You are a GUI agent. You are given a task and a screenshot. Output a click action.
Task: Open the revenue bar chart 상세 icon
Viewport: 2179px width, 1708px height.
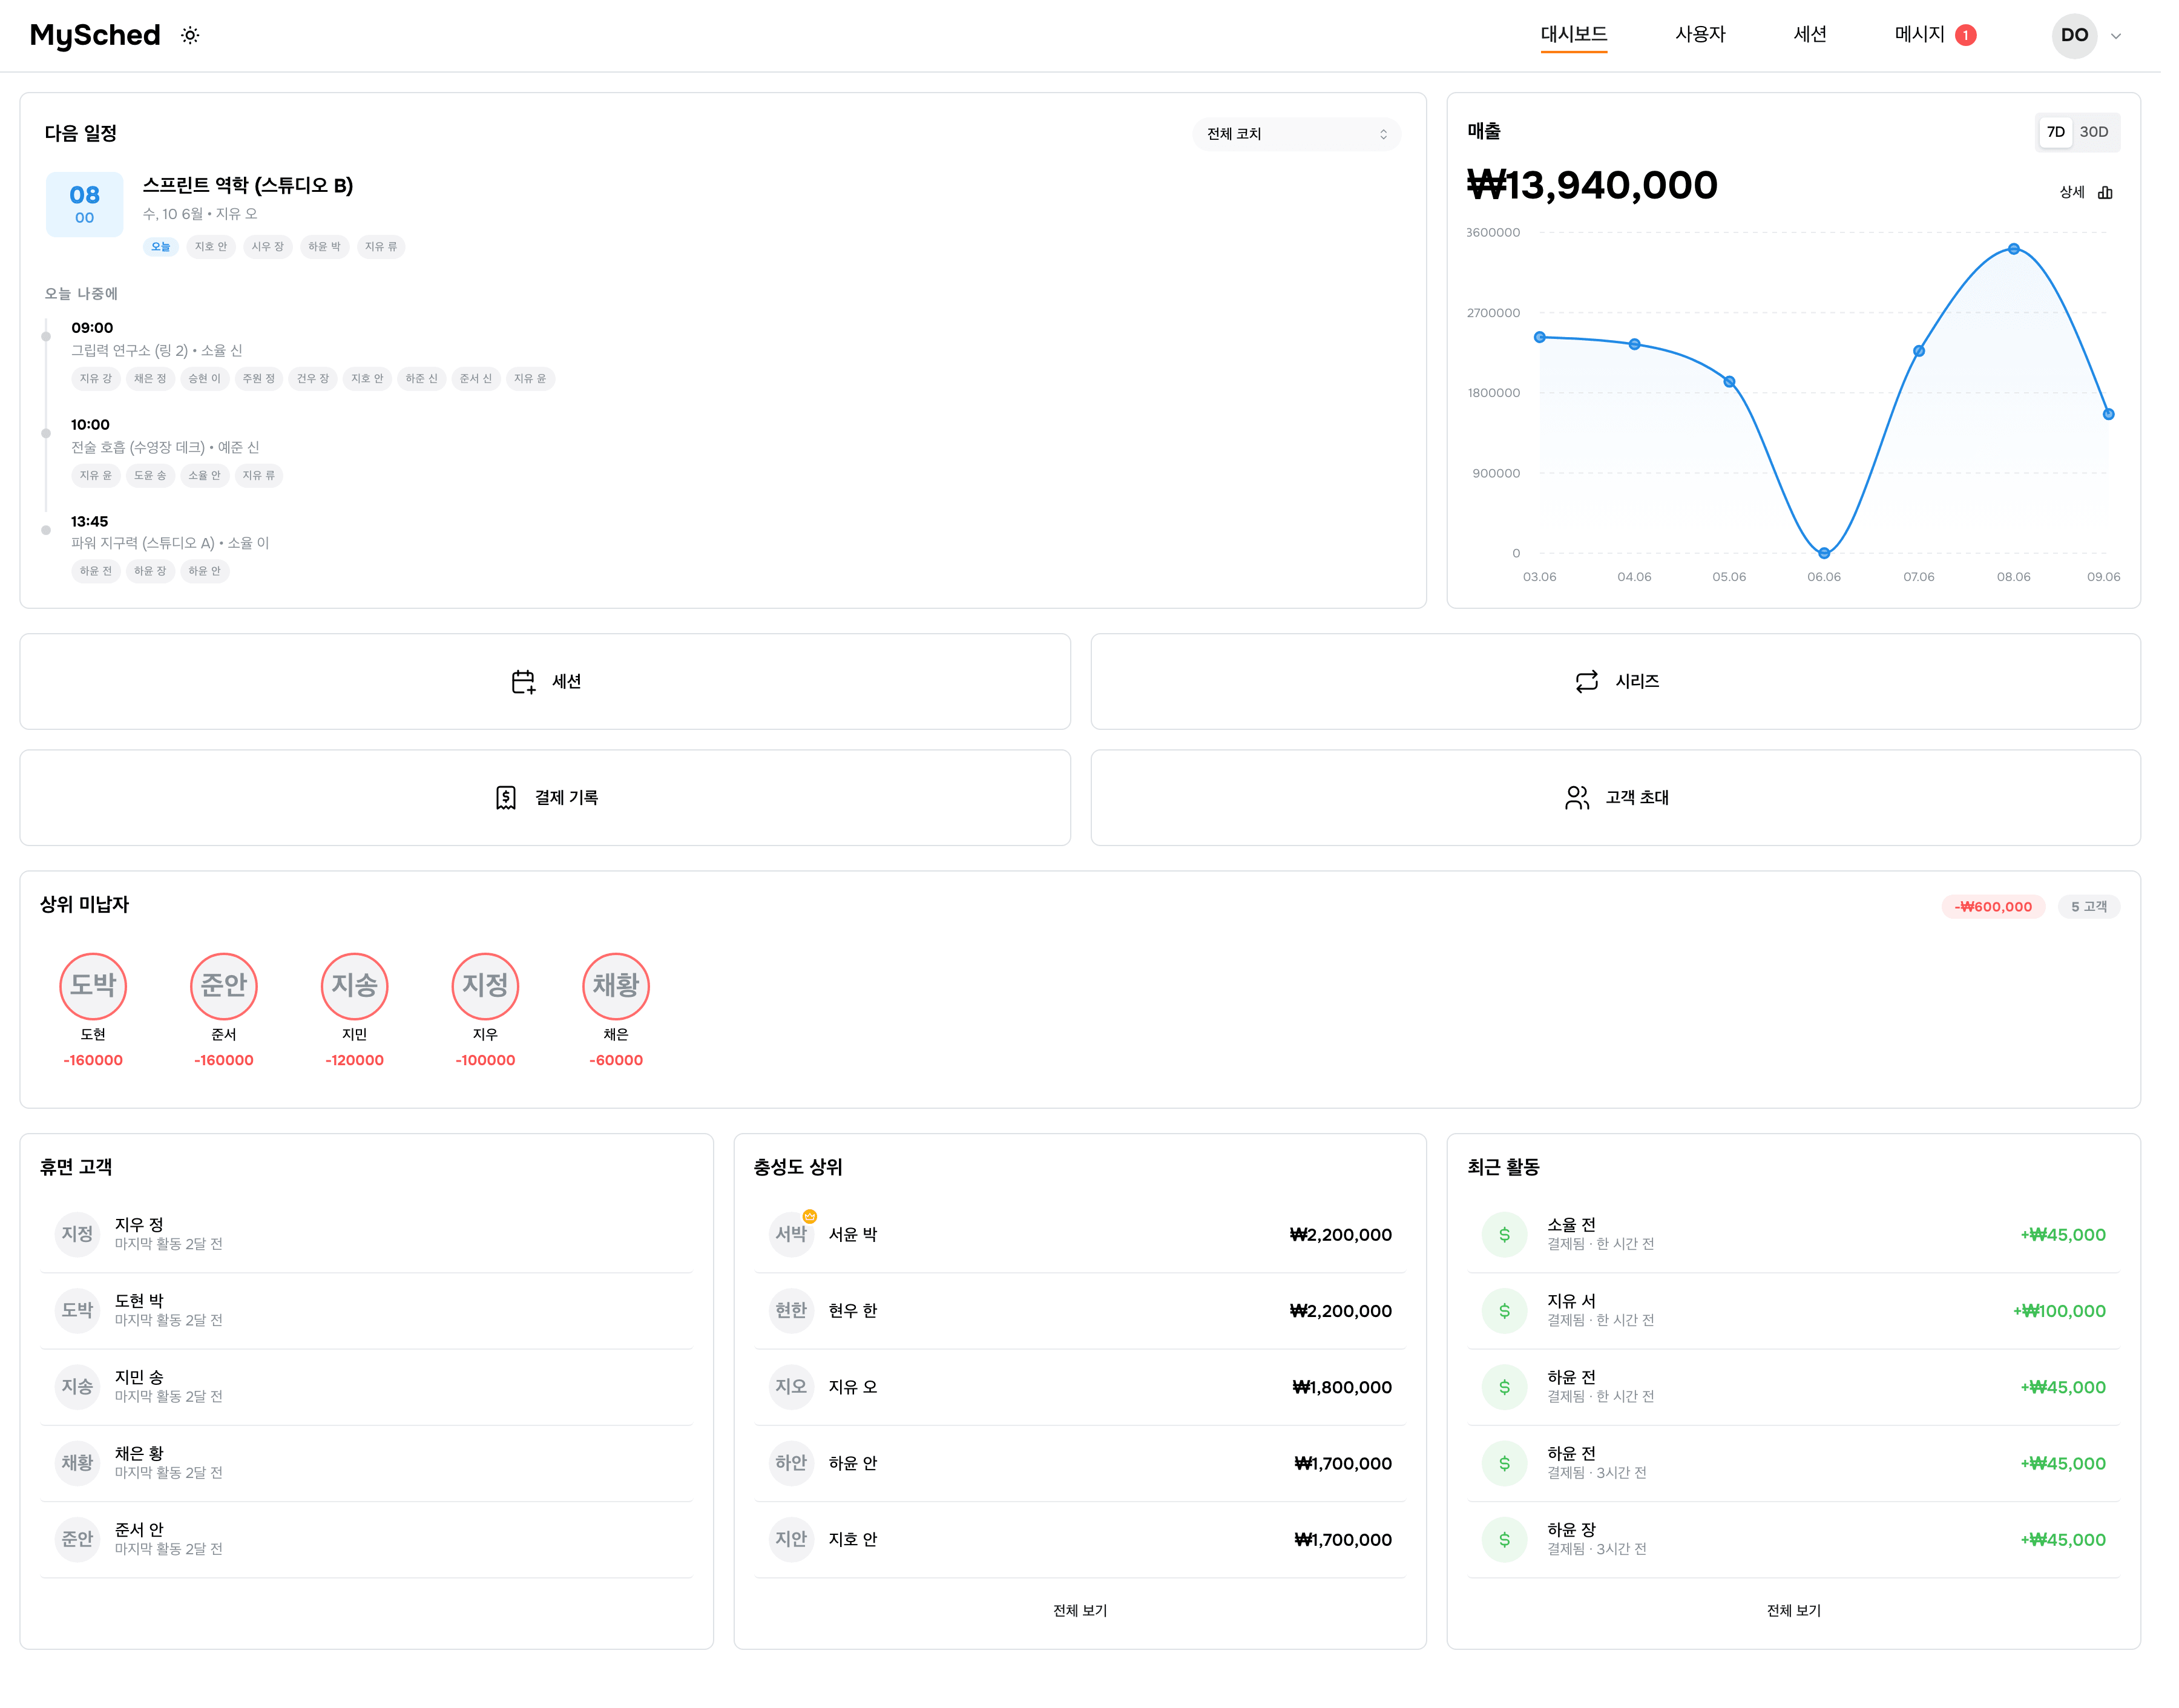coord(2122,194)
